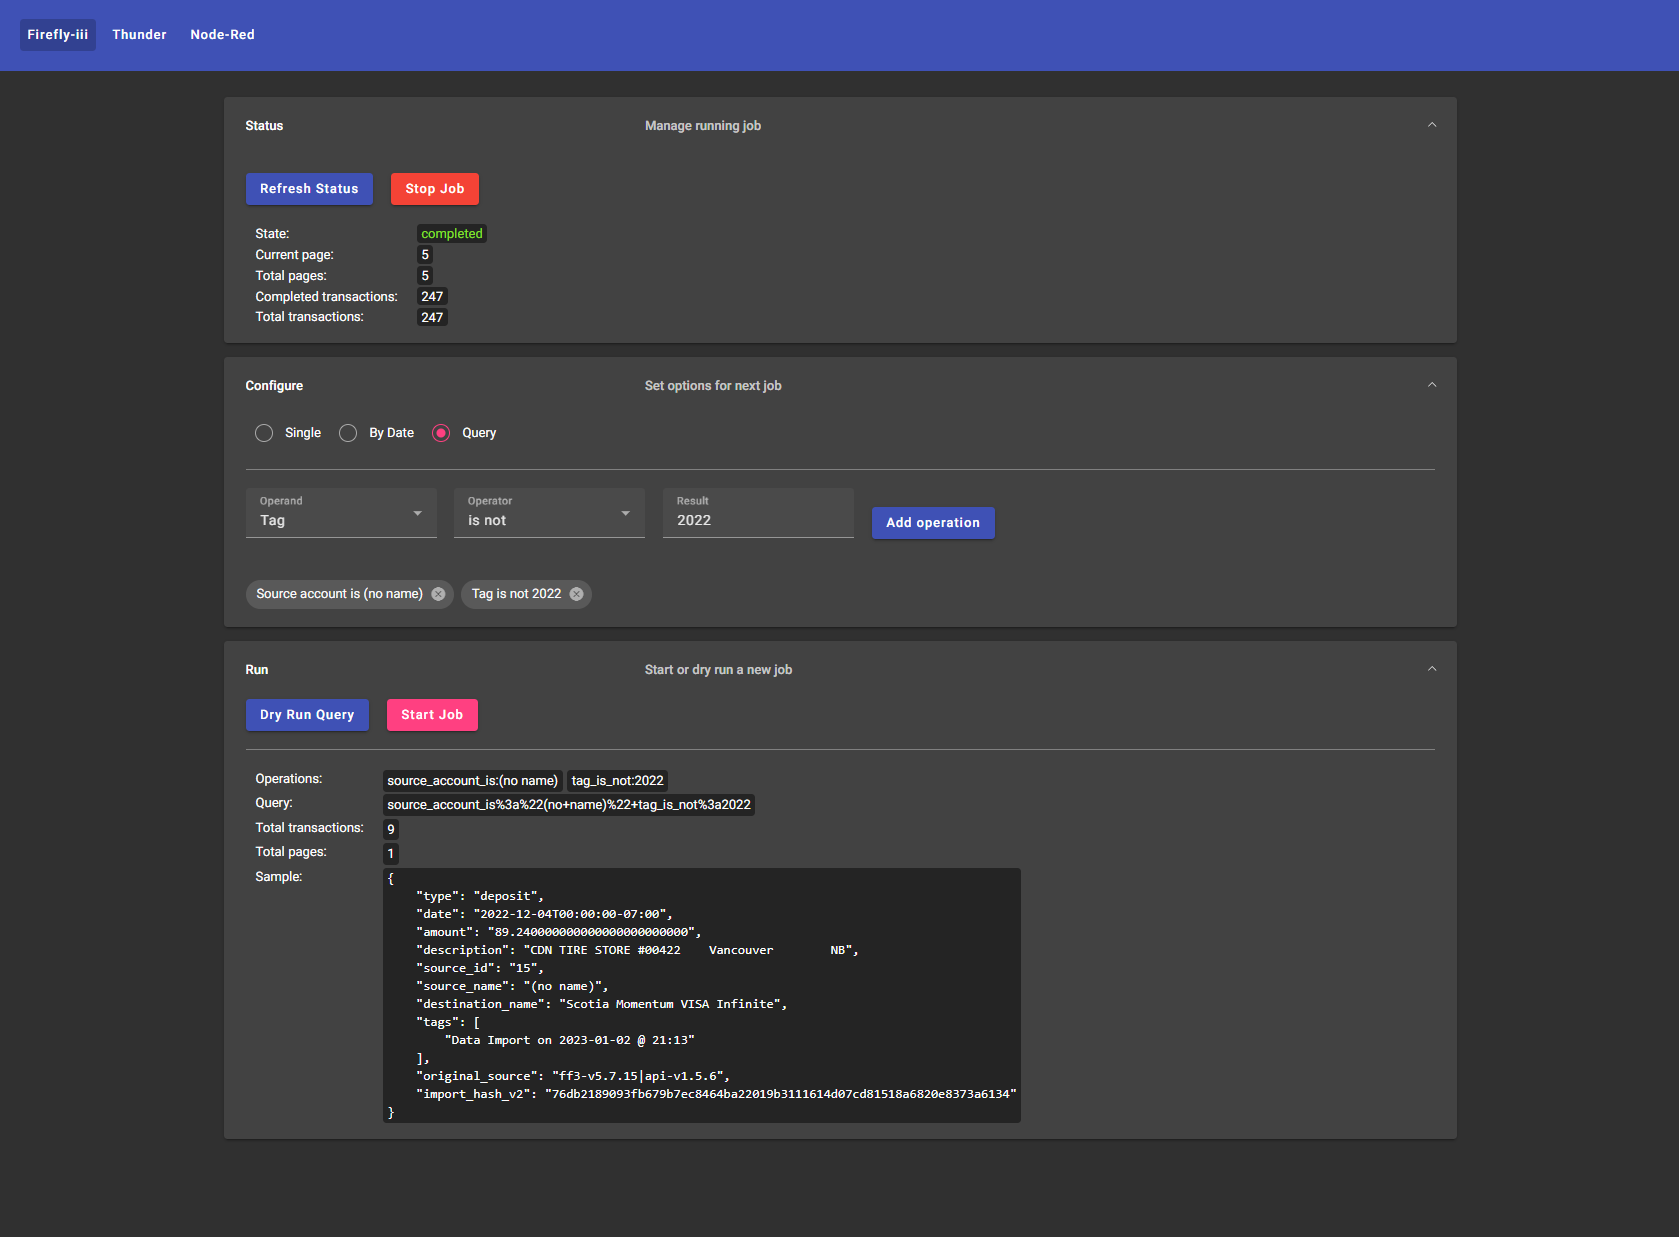Switch to the Thunder tab
The width and height of the screenshot is (1679, 1237).
point(139,35)
